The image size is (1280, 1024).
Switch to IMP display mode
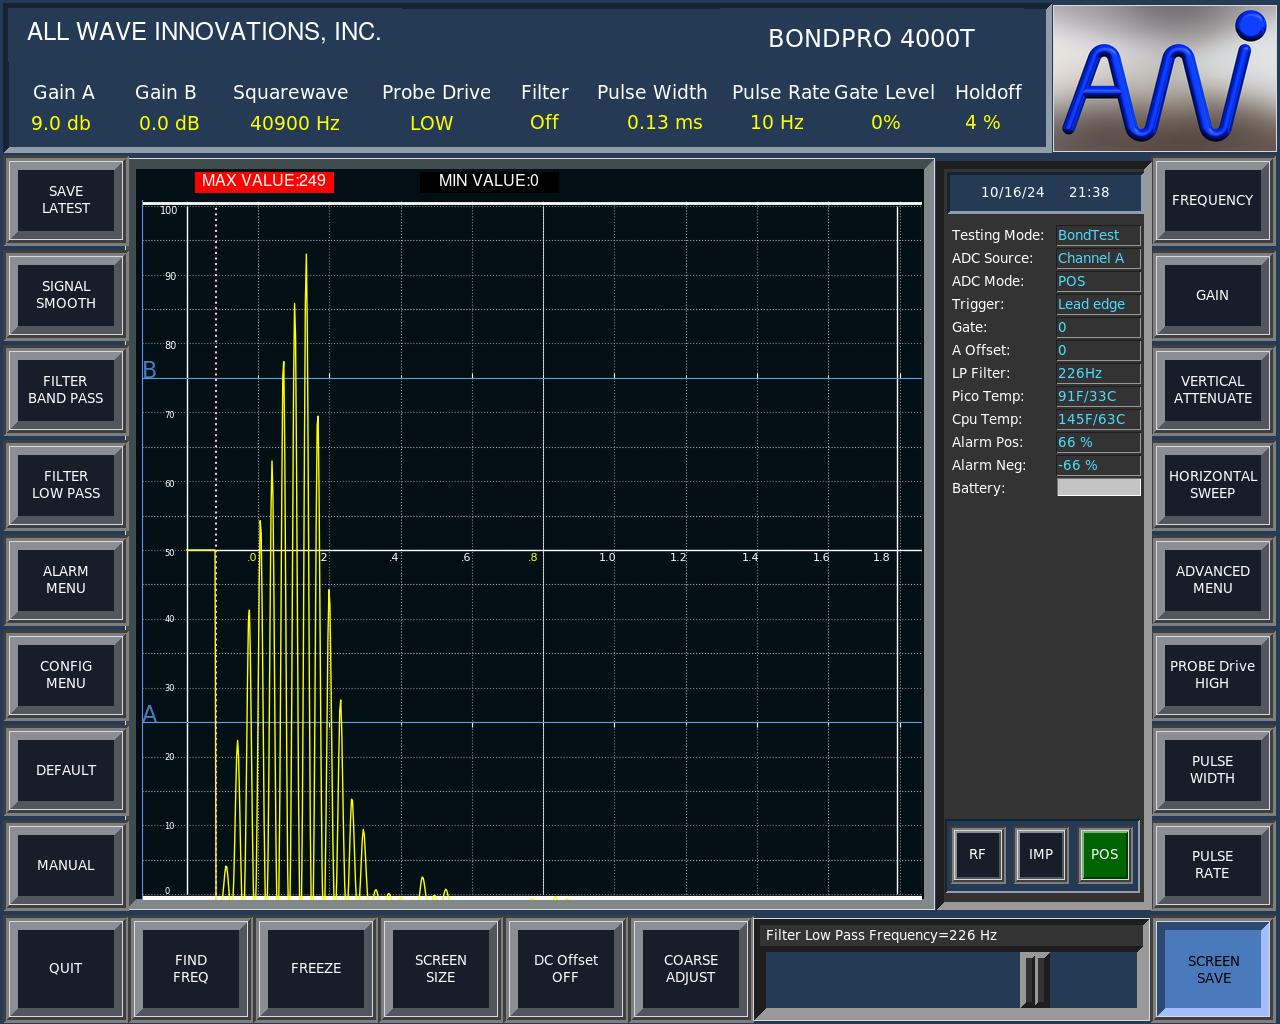(1041, 855)
